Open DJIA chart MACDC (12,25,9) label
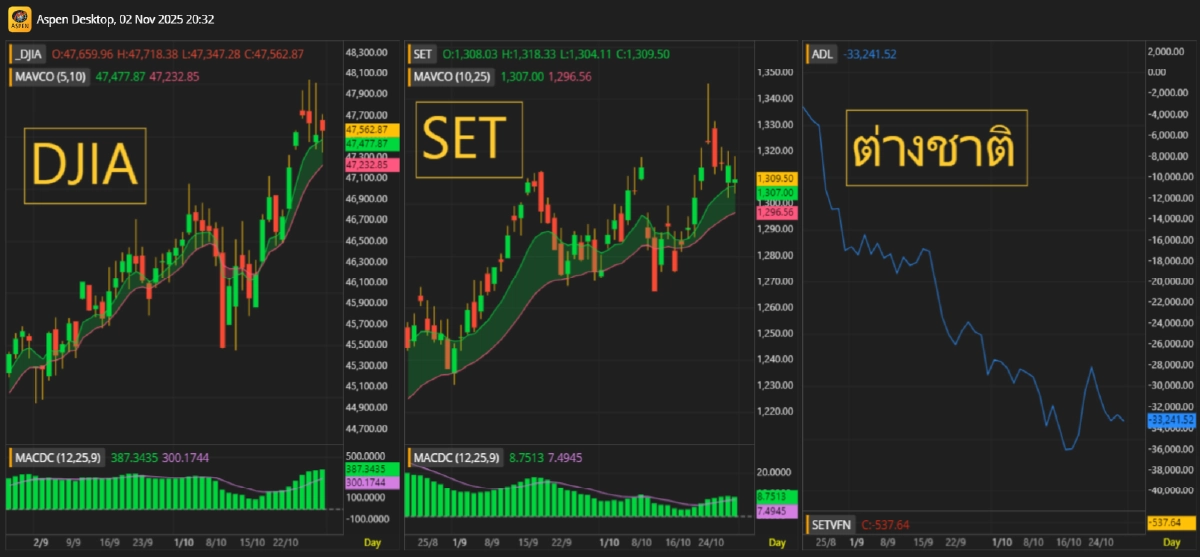The width and height of the screenshot is (1200, 557). point(57,458)
